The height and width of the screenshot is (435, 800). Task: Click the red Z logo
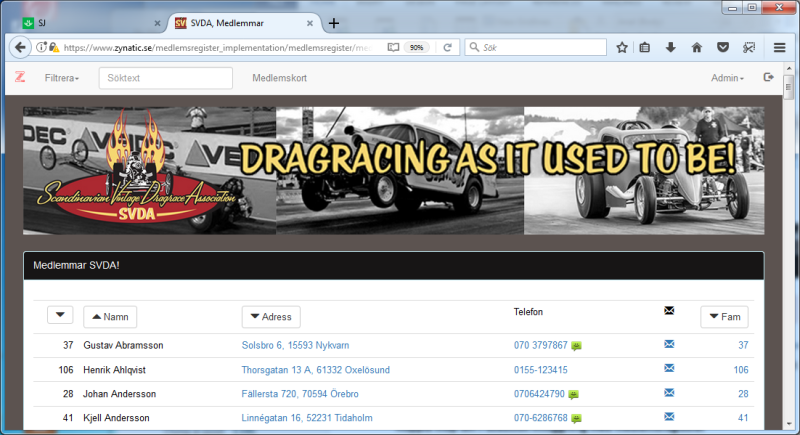click(20, 77)
